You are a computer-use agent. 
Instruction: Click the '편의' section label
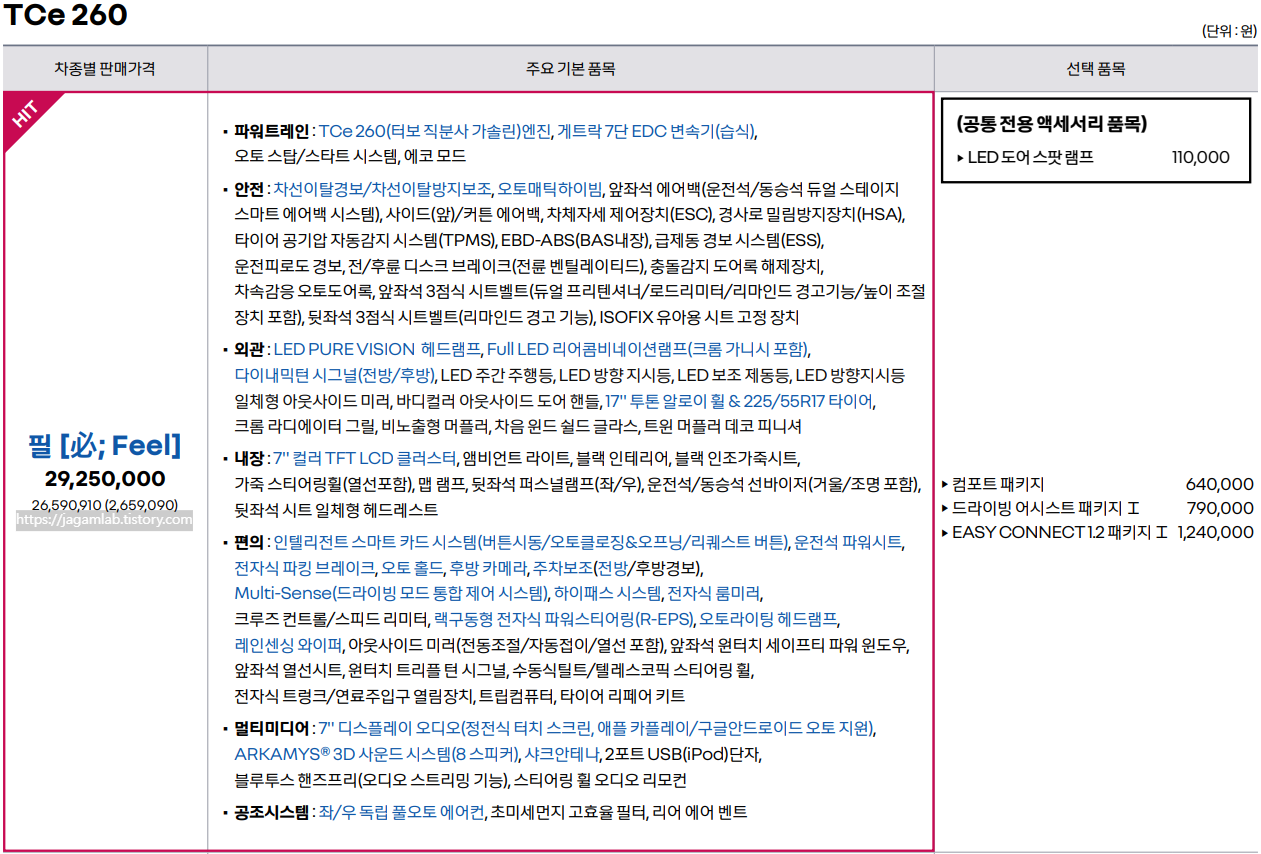[249, 542]
